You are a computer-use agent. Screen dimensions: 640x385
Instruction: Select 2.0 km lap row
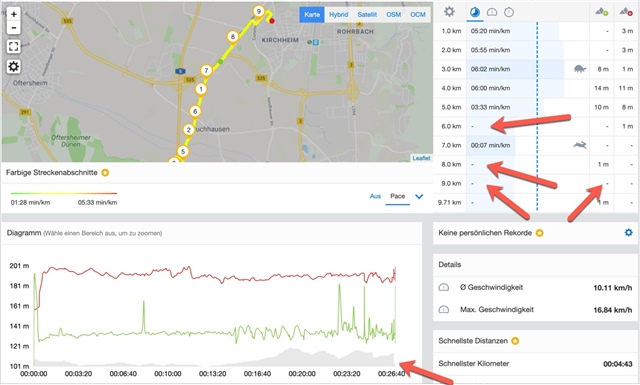535,50
